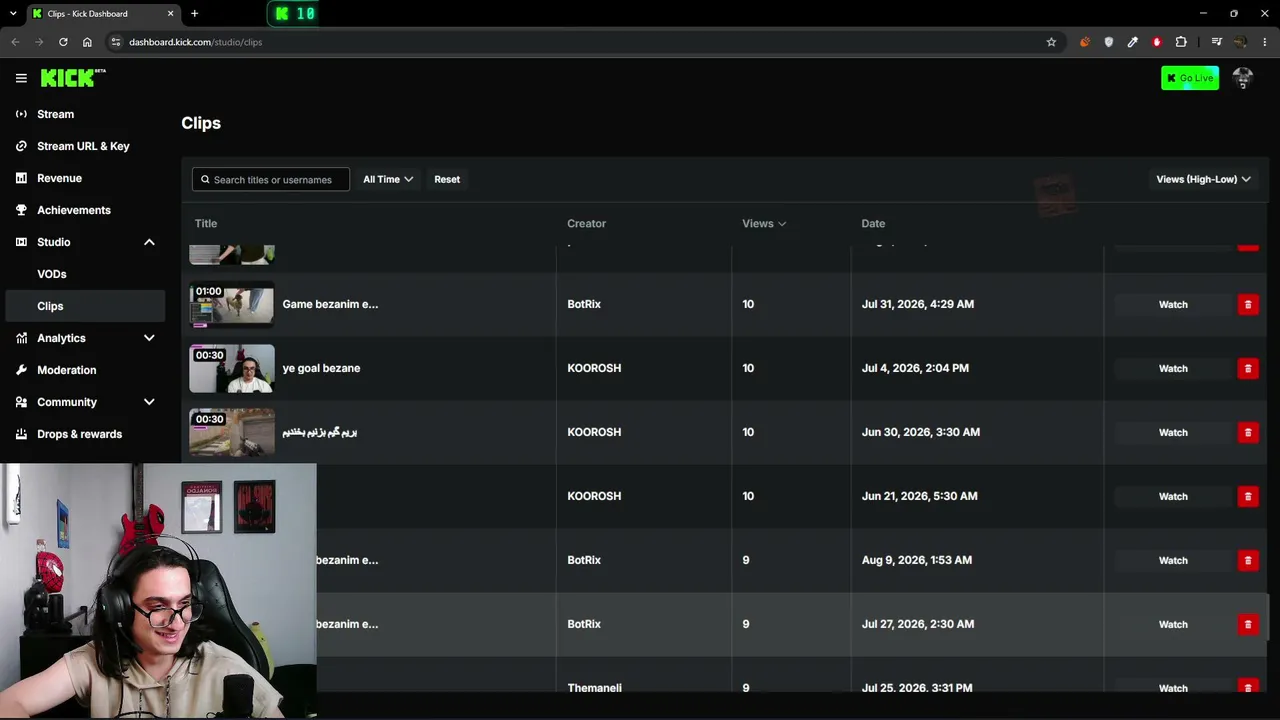Open the All Time date filter dropdown
Viewport: 1280px width, 720px height.
388,179
